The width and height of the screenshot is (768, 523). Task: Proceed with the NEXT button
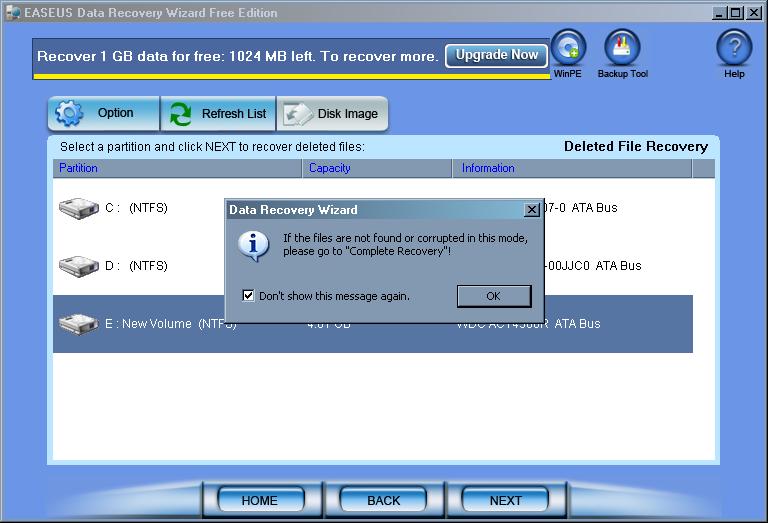click(505, 500)
